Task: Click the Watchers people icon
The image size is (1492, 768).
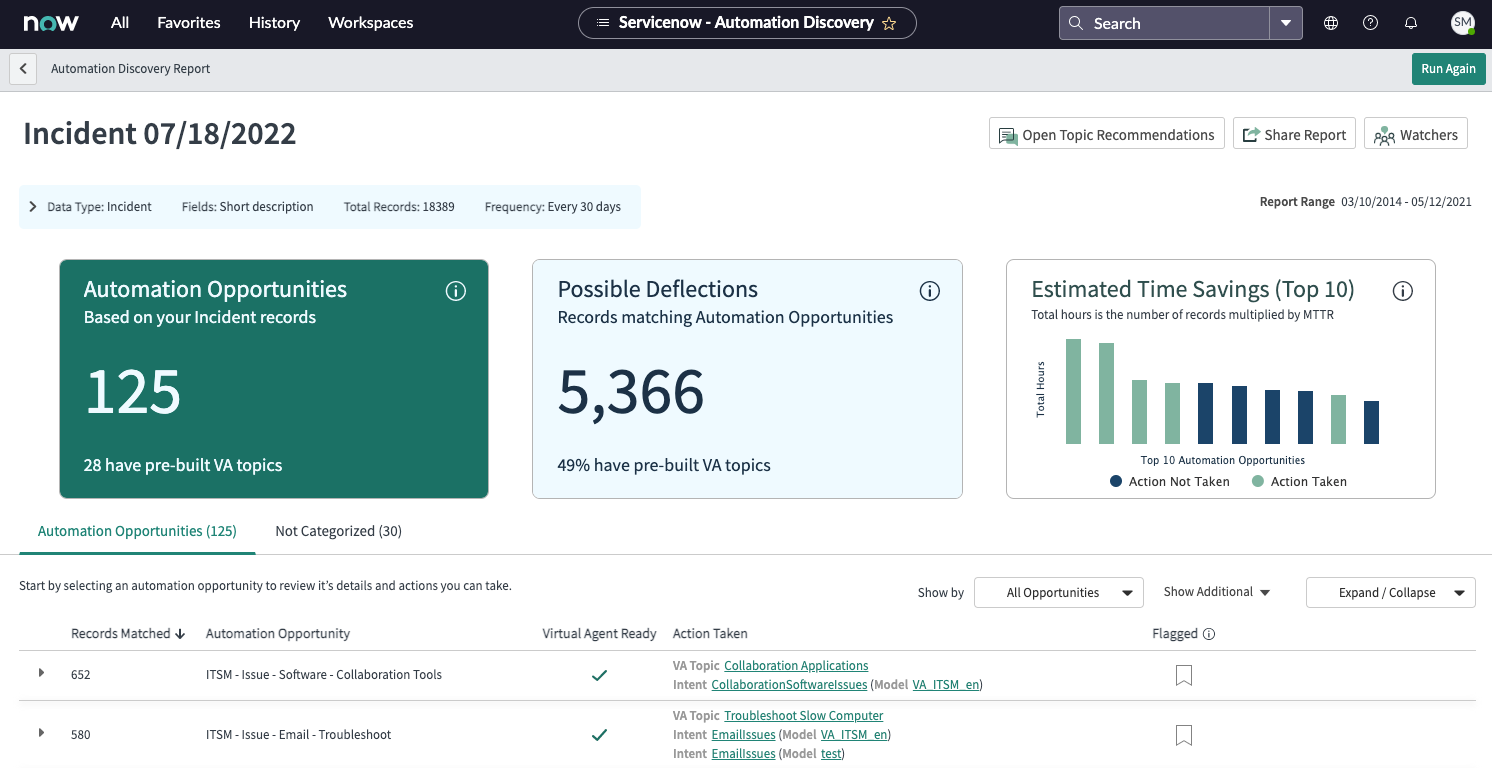Action: [x=1384, y=136]
